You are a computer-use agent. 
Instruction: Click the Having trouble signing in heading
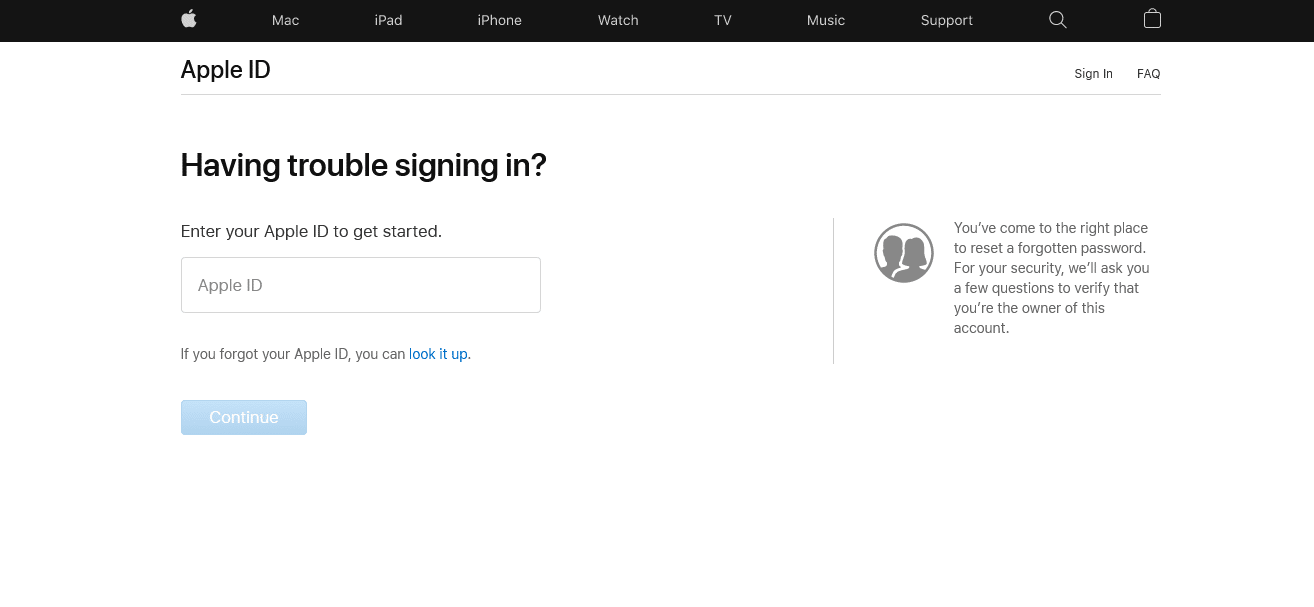point(363,164)
